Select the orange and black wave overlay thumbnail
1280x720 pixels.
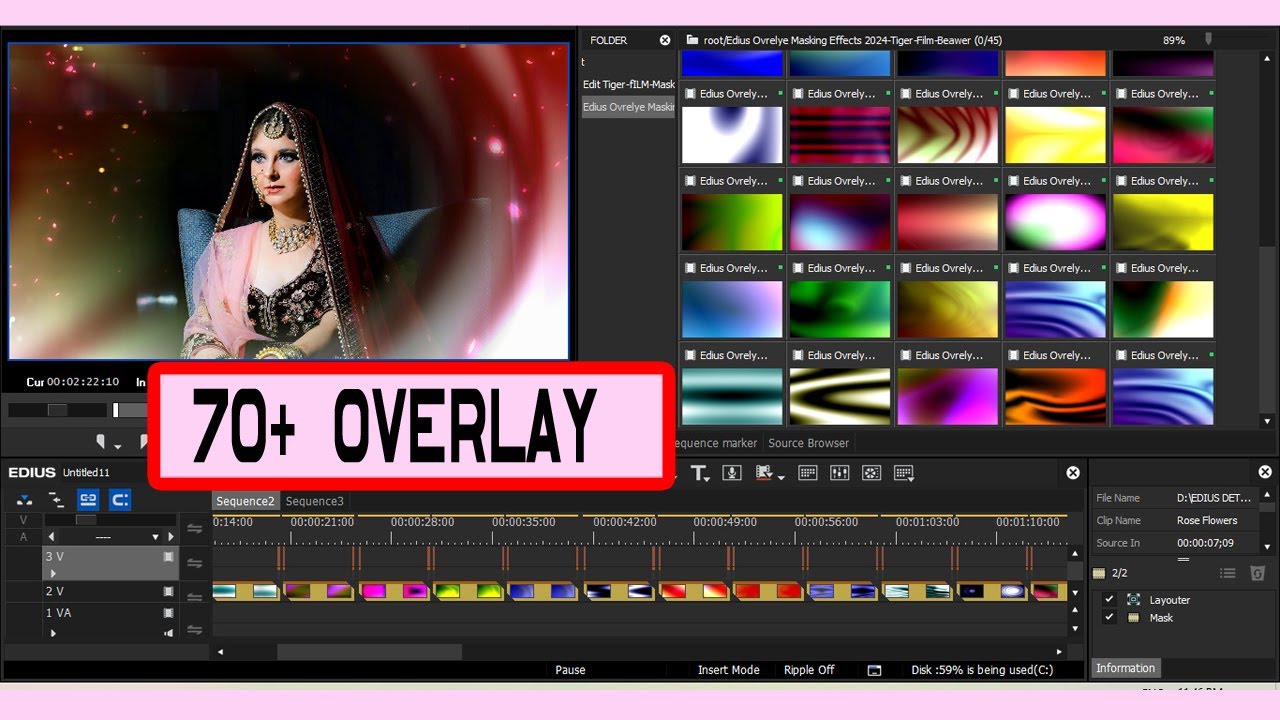[1055, 395]
